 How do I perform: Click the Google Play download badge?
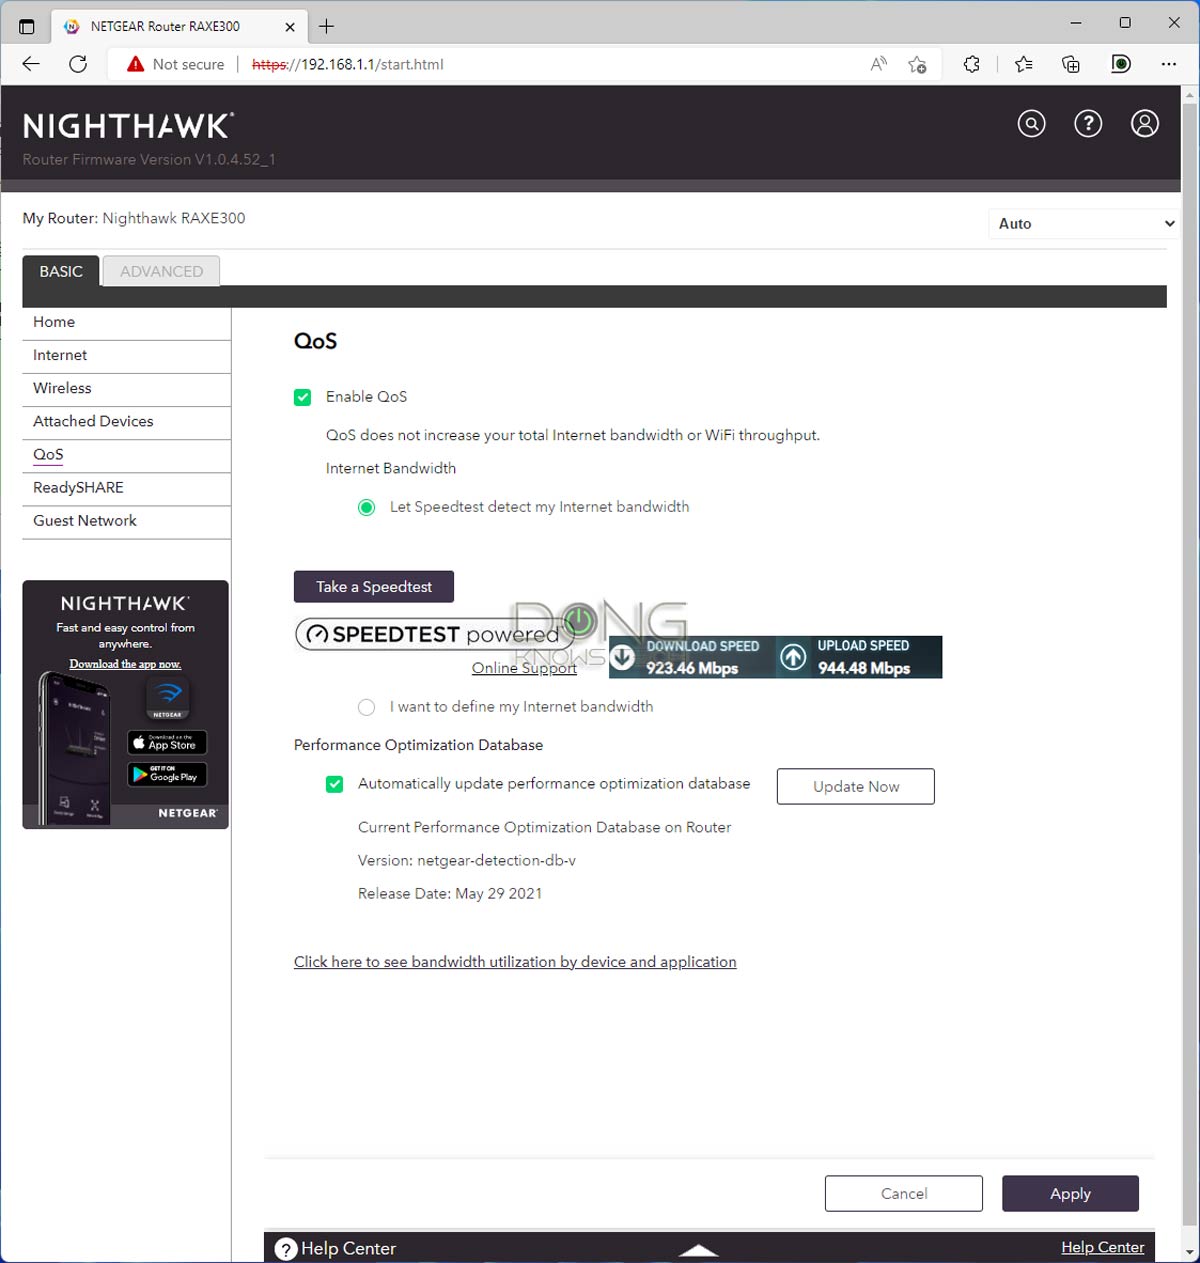[x=167, y=775]
